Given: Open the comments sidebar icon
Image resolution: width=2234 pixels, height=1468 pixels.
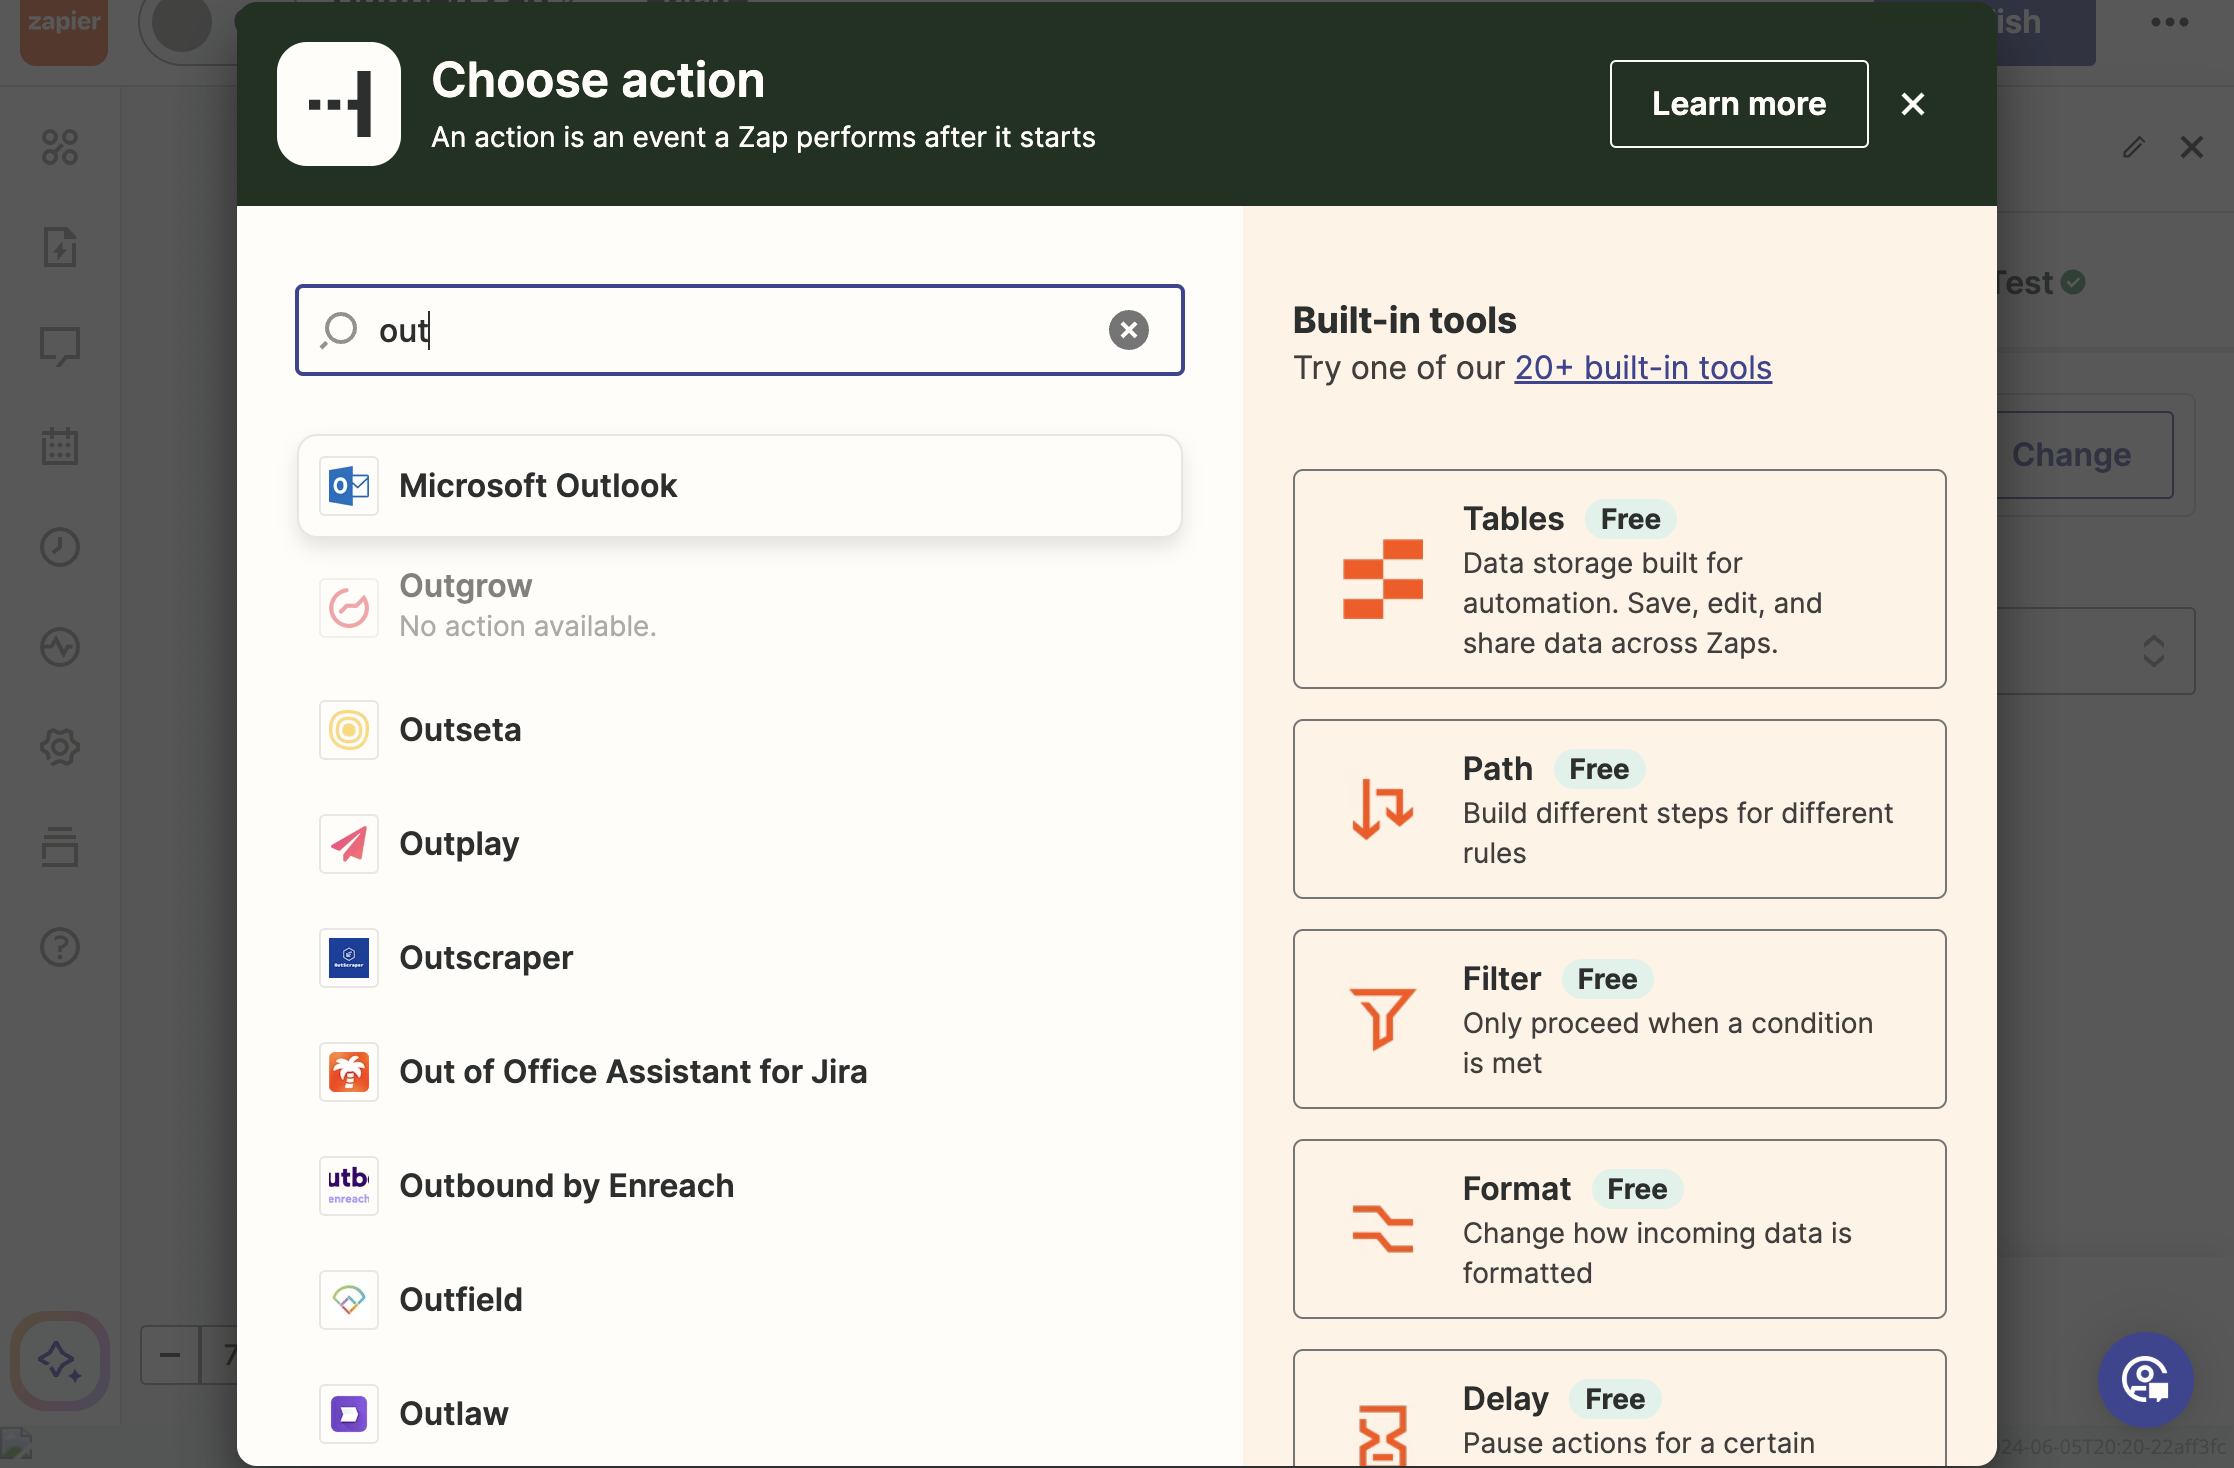Looking at the screenshot, I should point(60,347).
